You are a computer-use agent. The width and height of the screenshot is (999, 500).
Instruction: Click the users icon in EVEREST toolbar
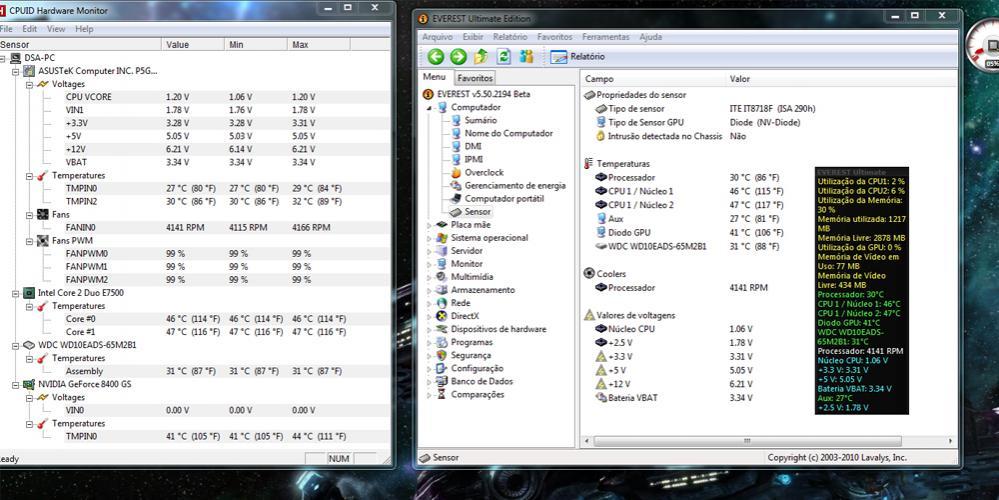click(526, 57)
